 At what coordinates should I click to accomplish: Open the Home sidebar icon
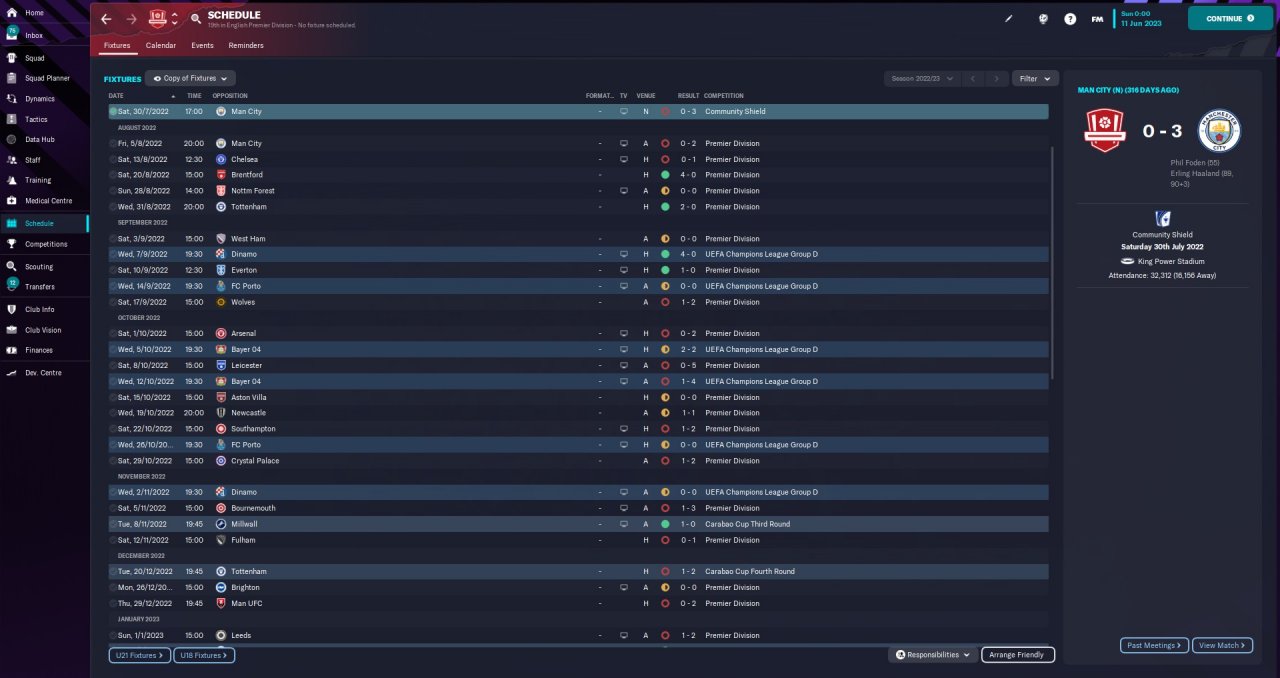pos(12,13)
